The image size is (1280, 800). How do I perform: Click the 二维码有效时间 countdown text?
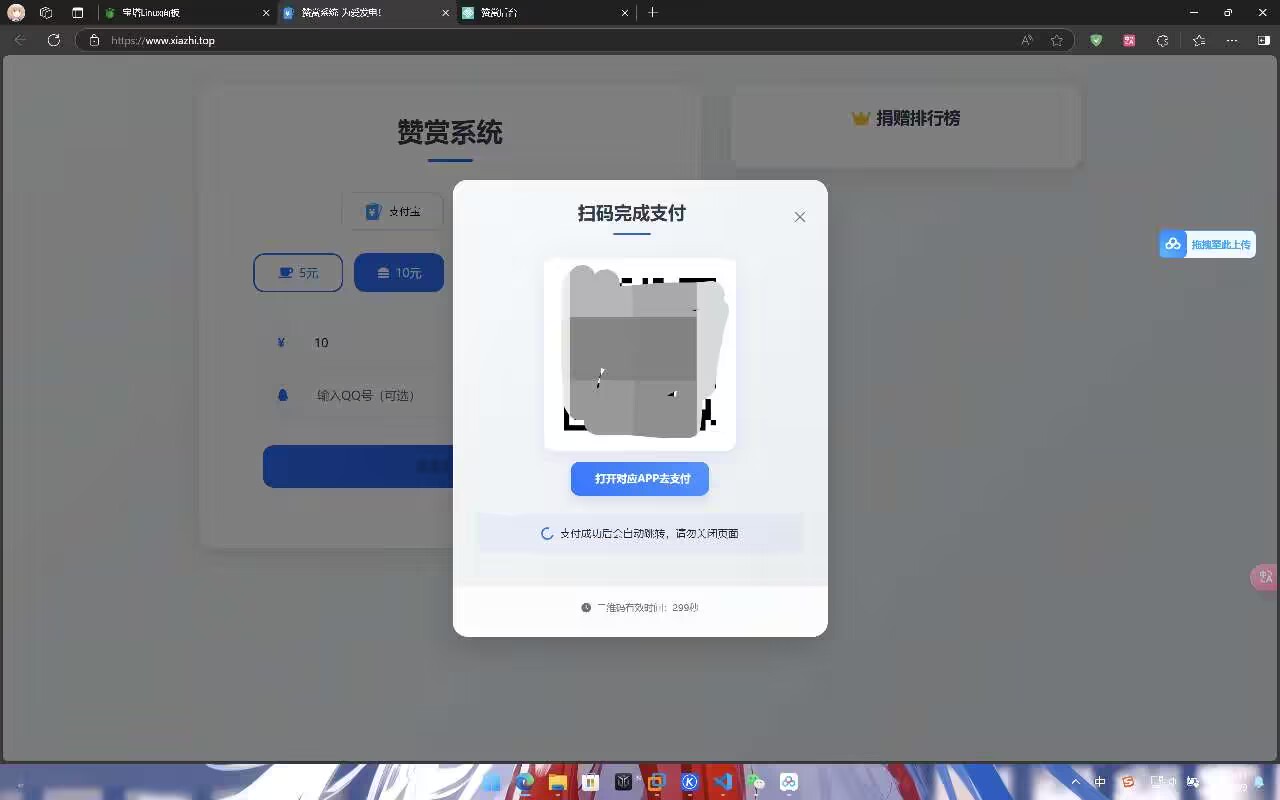[647, 608]
